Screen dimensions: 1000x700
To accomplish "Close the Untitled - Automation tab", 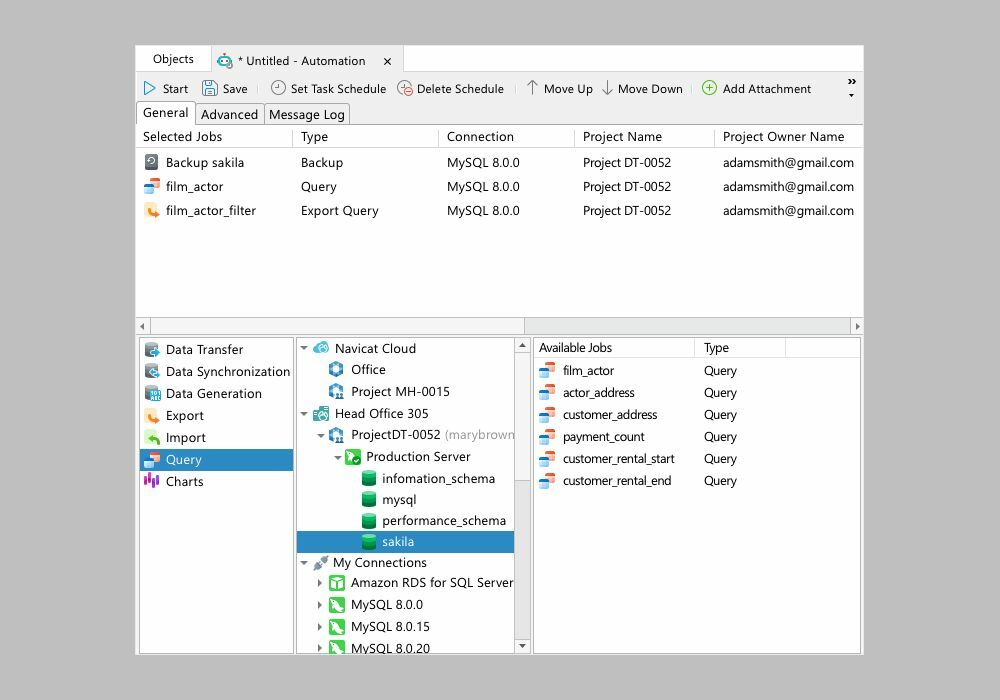I will pos(387,61).
